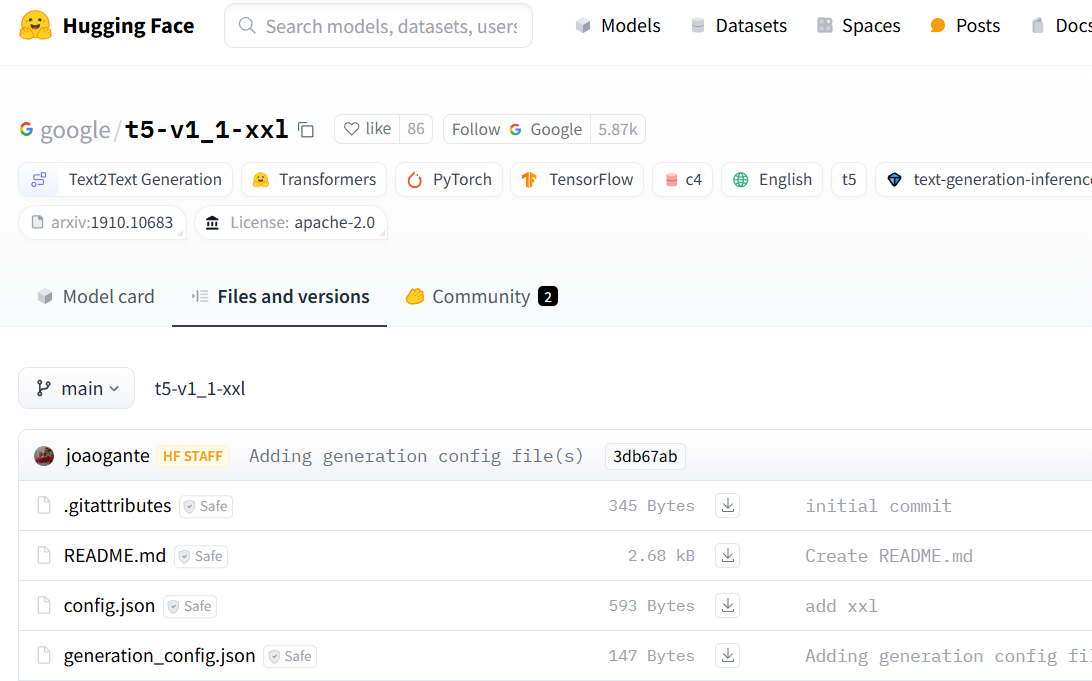This screenshot has height=681, width=1092.
Task: Click the Text2Text Generation tag icon
Action: [39, 180]
